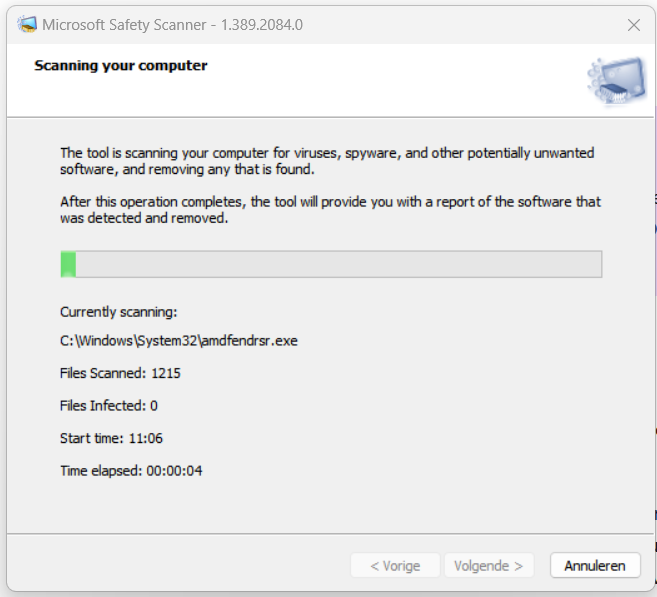Click the 'Start time: 11:06' text

[112, 438]
